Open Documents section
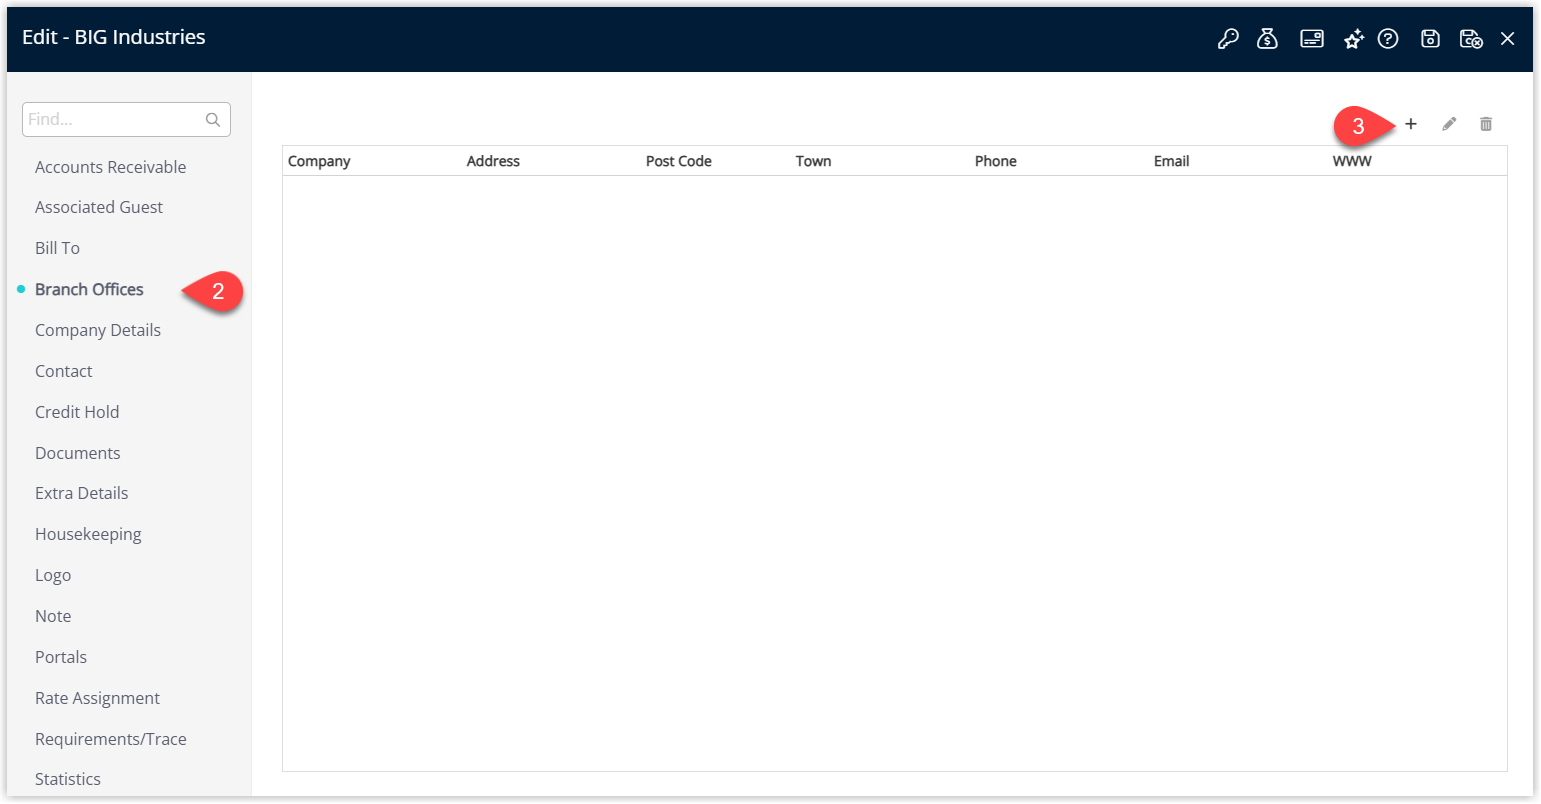The height and width of the screenshot is (804, 1541). (78, 453)
